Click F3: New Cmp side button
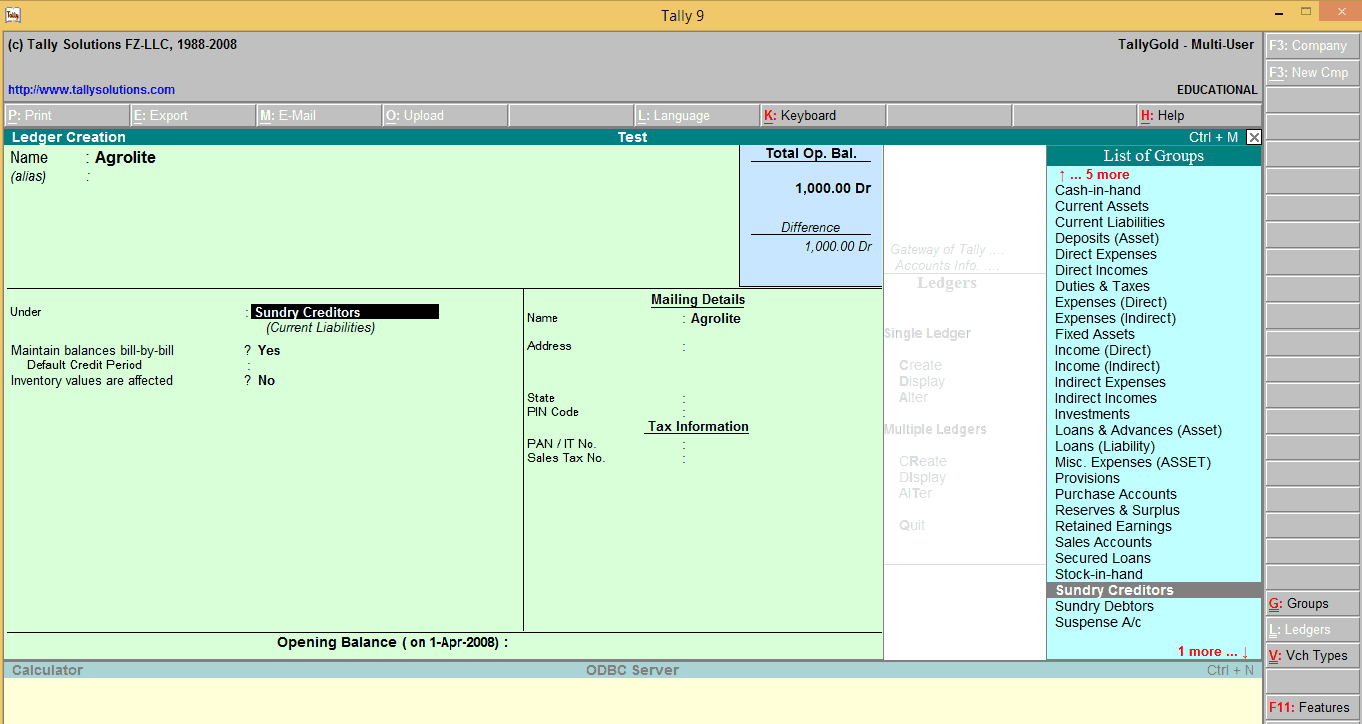The width and height of the screenshot is (1362, 724). tap(1313, 73)
